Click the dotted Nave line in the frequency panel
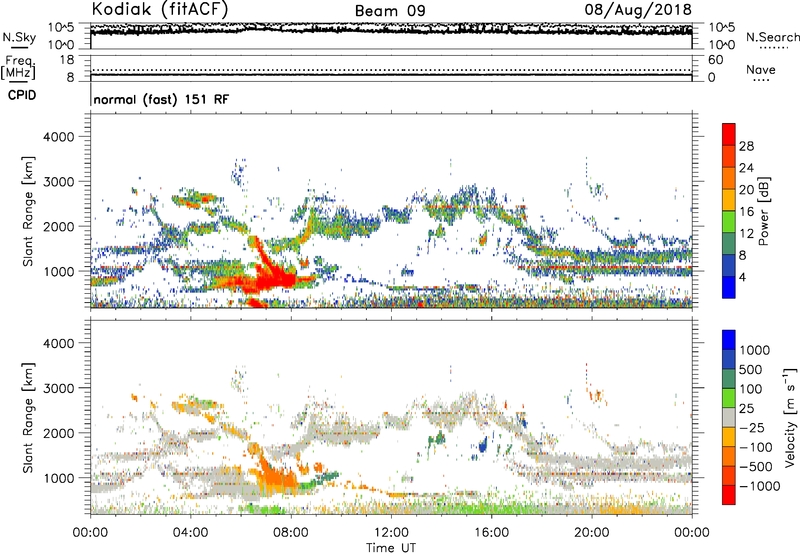800x554 pixels. click(x=391, y=70)
